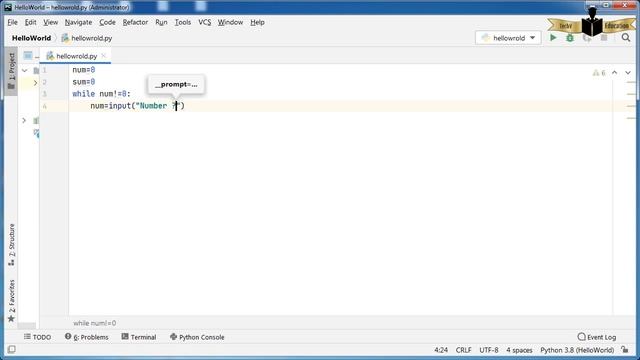Open the Run menu
Screen dimensions: 640x360
point(161,22)
